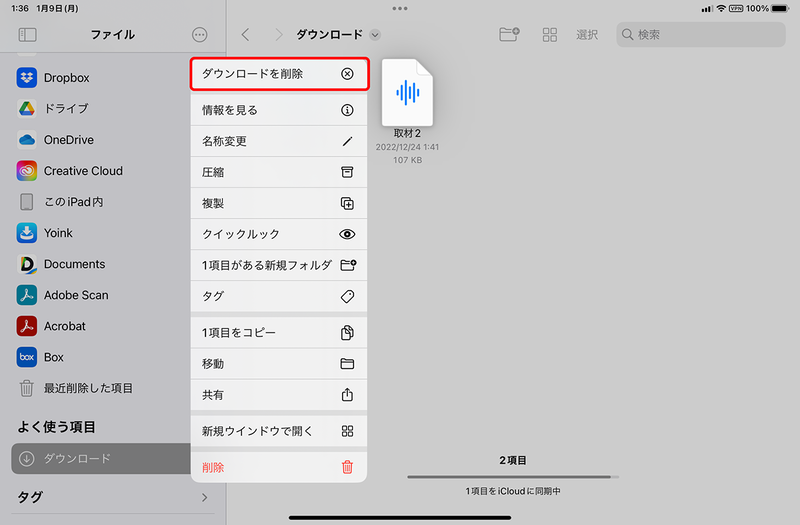Choose 複製 from context menu
Screen dimensions: 800x525
pos(279,204)
